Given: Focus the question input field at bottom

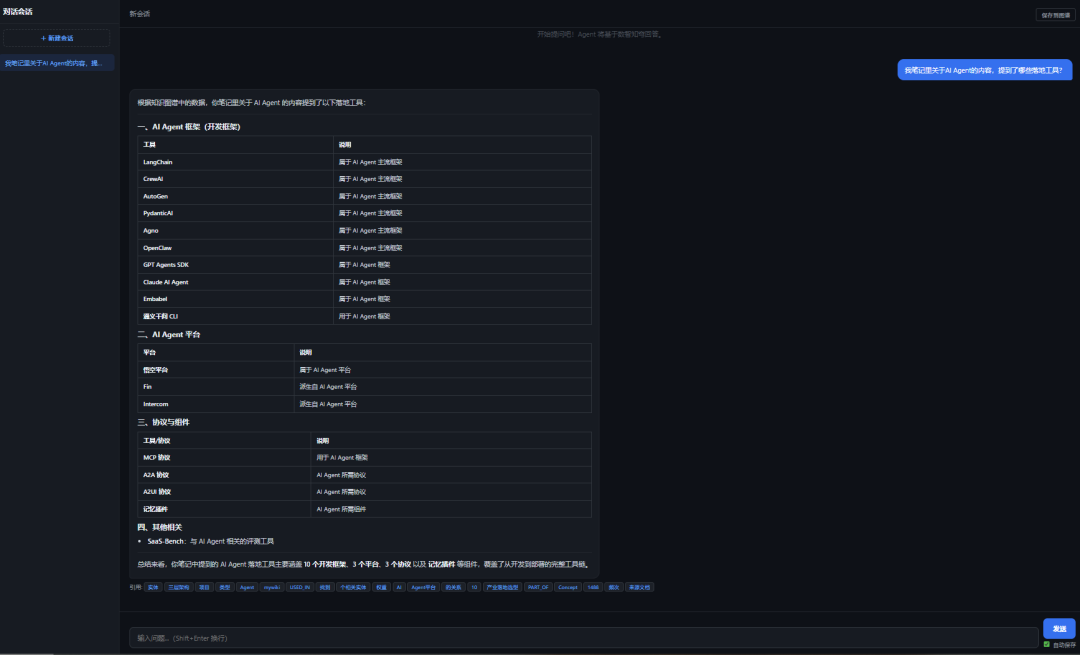Looking at the screenshot, I should [583, 638].
